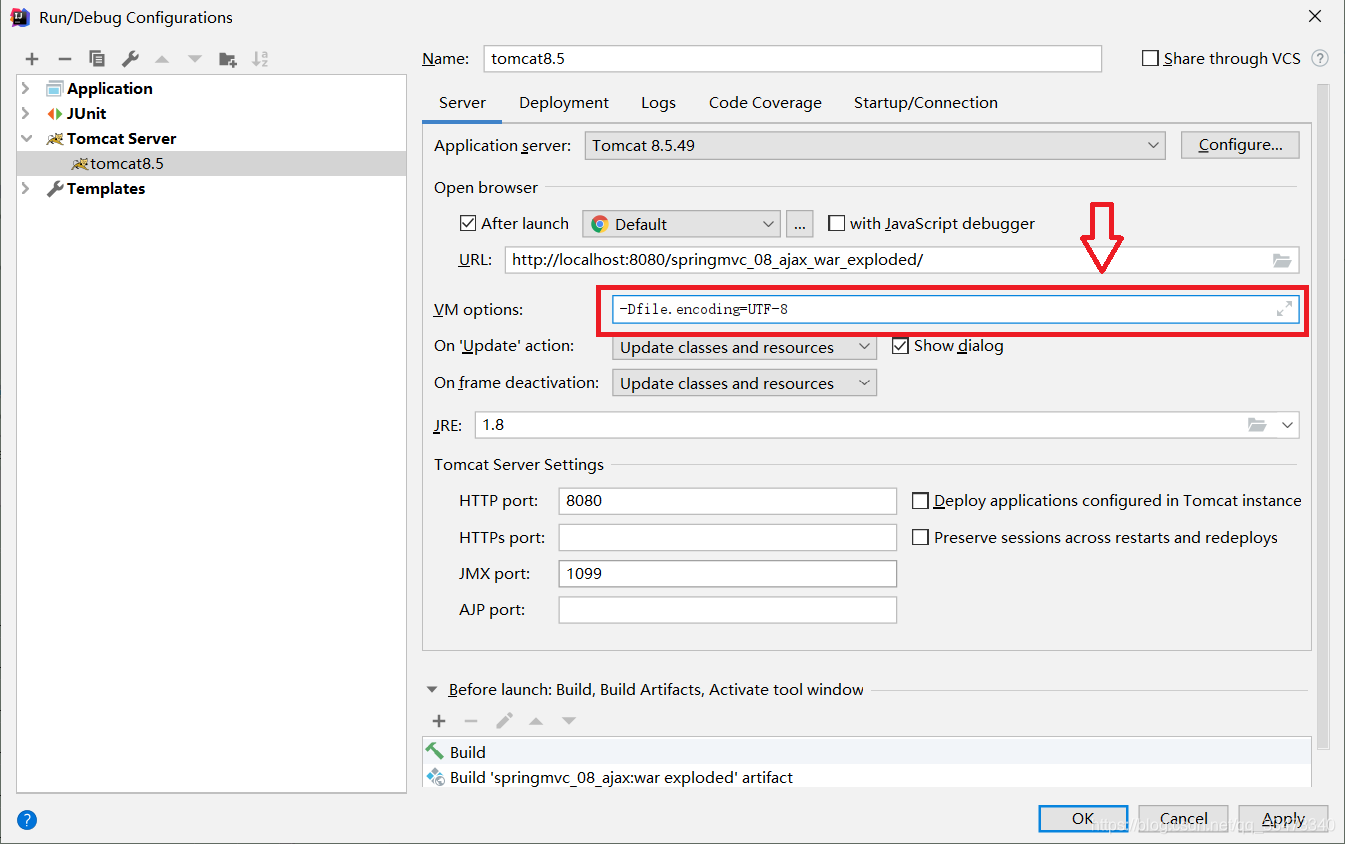
Task: Collapse the Tomcat Server group
Action: 26,139
